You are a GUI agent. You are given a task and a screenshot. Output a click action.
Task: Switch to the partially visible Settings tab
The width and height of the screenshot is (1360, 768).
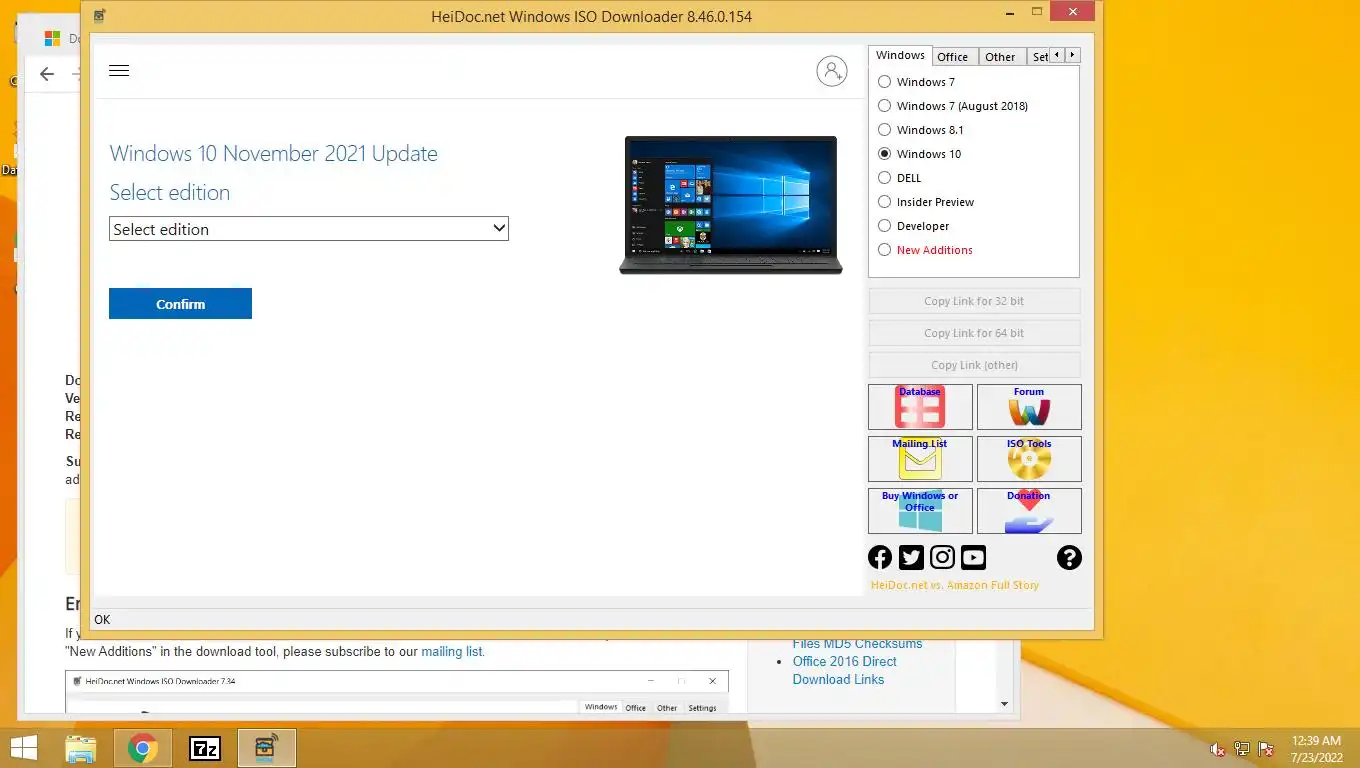(1038, 57)
